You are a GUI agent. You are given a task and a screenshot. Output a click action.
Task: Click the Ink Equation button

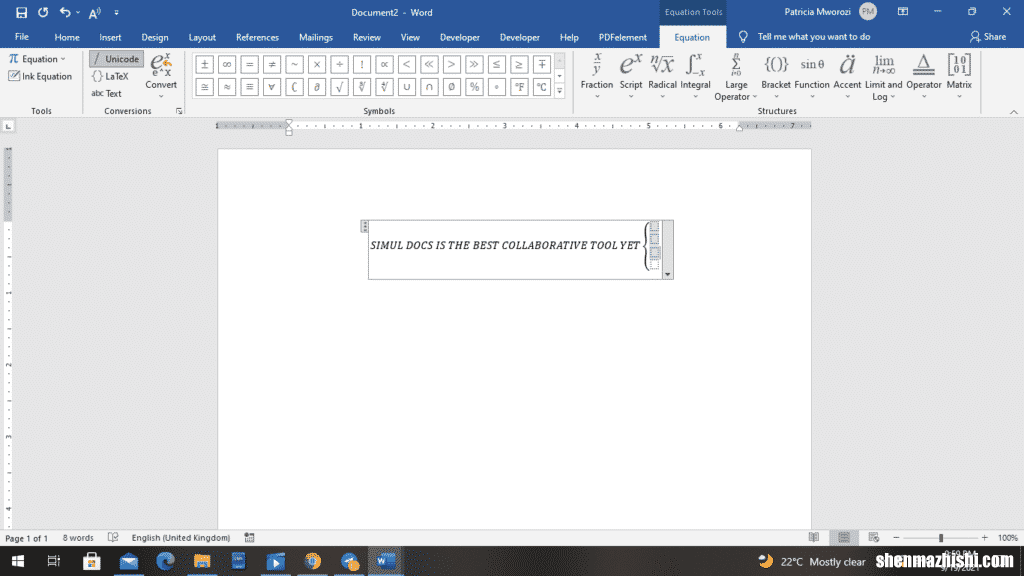pos(40,76)
